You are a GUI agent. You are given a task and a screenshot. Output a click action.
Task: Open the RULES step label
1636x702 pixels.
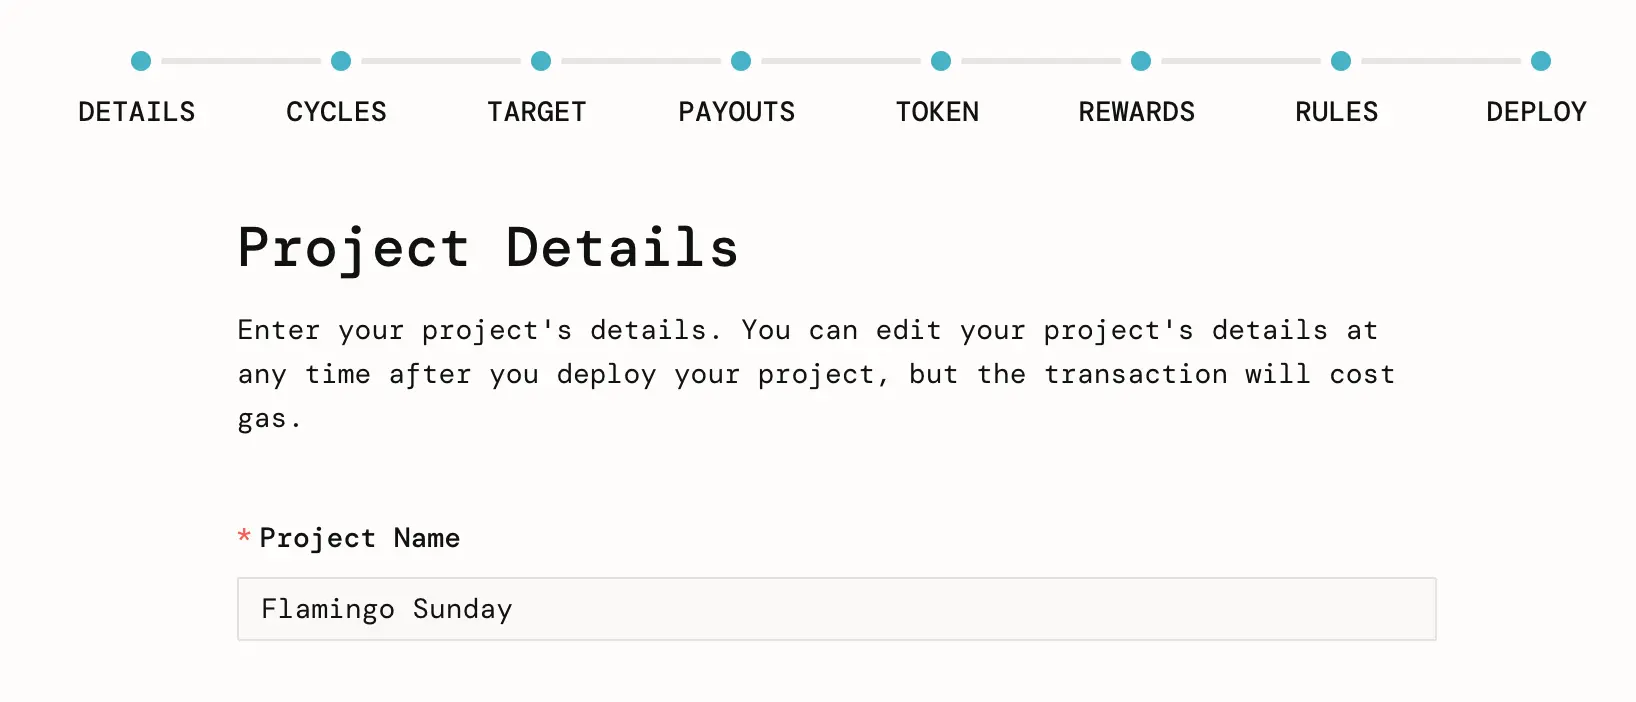point(1337,112)
